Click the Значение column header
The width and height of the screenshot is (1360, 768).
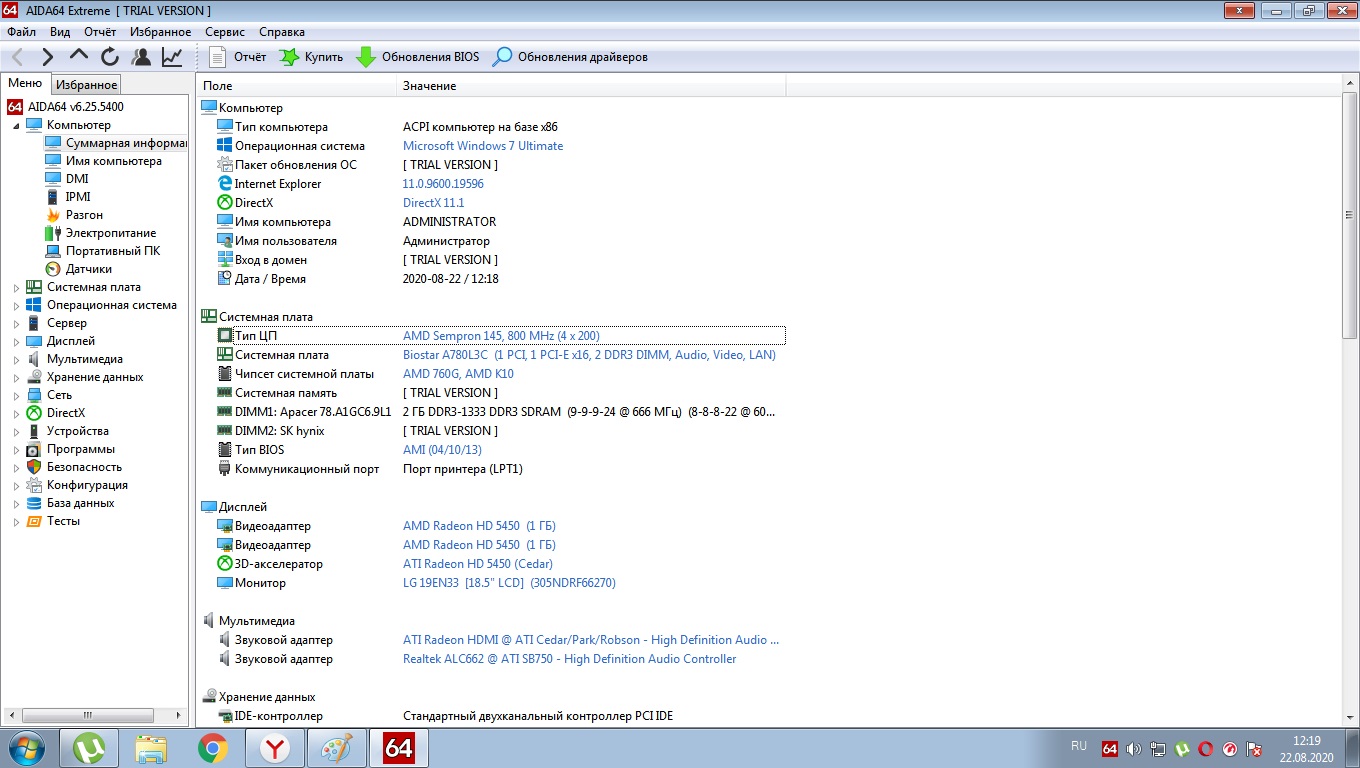pos(592,86)
